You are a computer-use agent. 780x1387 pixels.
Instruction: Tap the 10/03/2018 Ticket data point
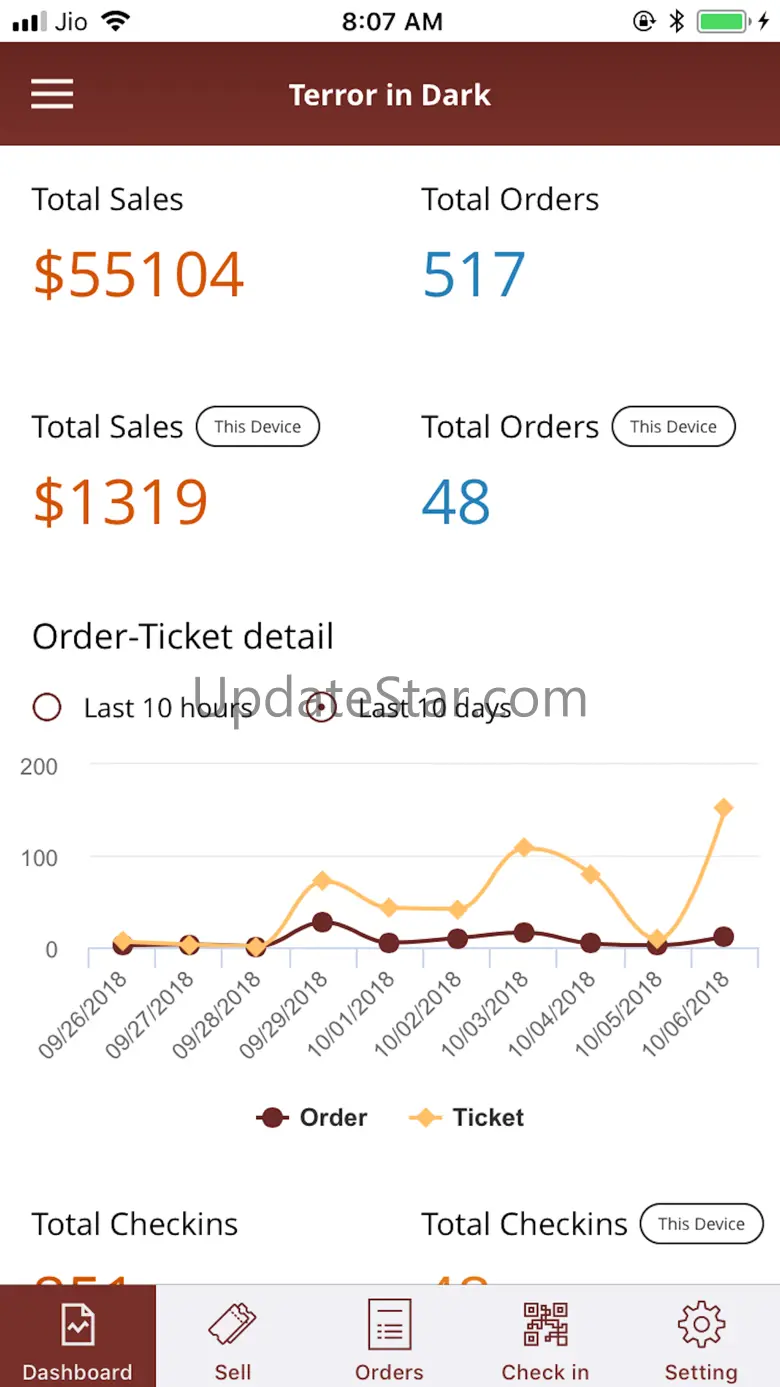tap(523, 848)
